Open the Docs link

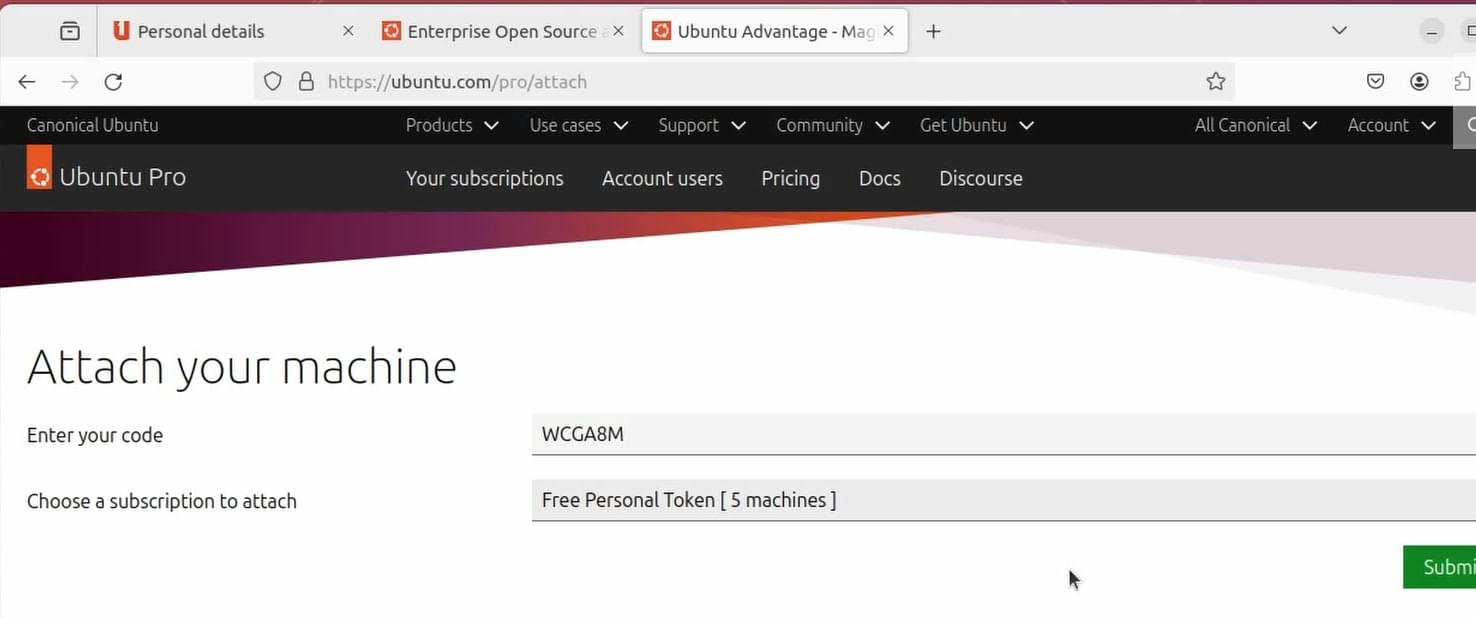point(880,178)
